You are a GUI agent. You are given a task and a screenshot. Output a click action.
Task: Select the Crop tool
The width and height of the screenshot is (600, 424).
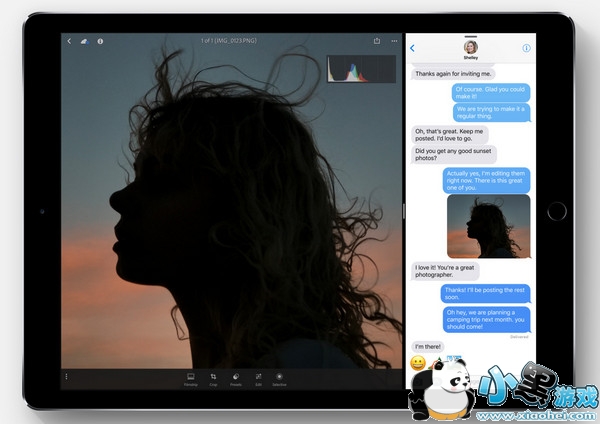[x=213, y=380]
